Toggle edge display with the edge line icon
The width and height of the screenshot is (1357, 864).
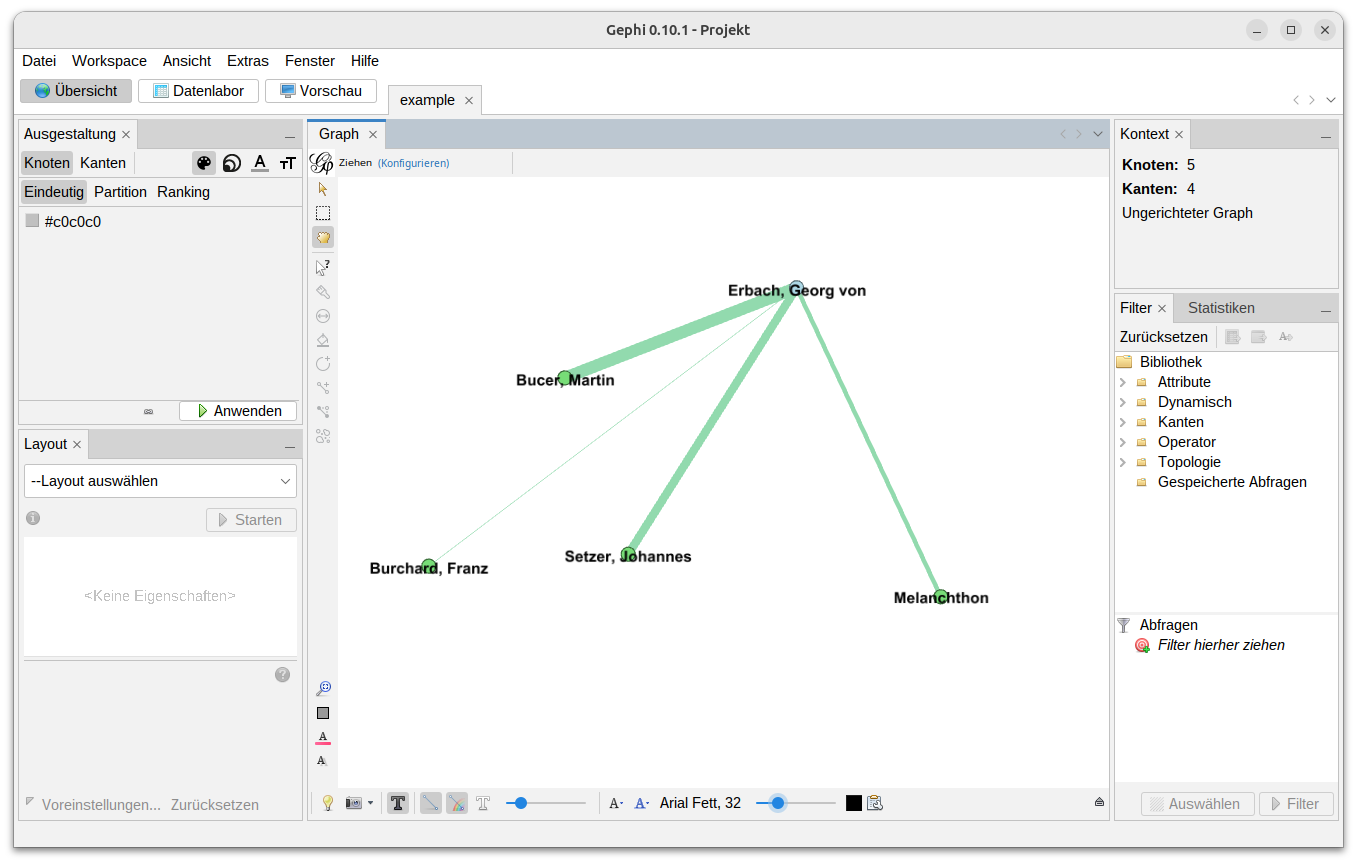pos(430,802)
